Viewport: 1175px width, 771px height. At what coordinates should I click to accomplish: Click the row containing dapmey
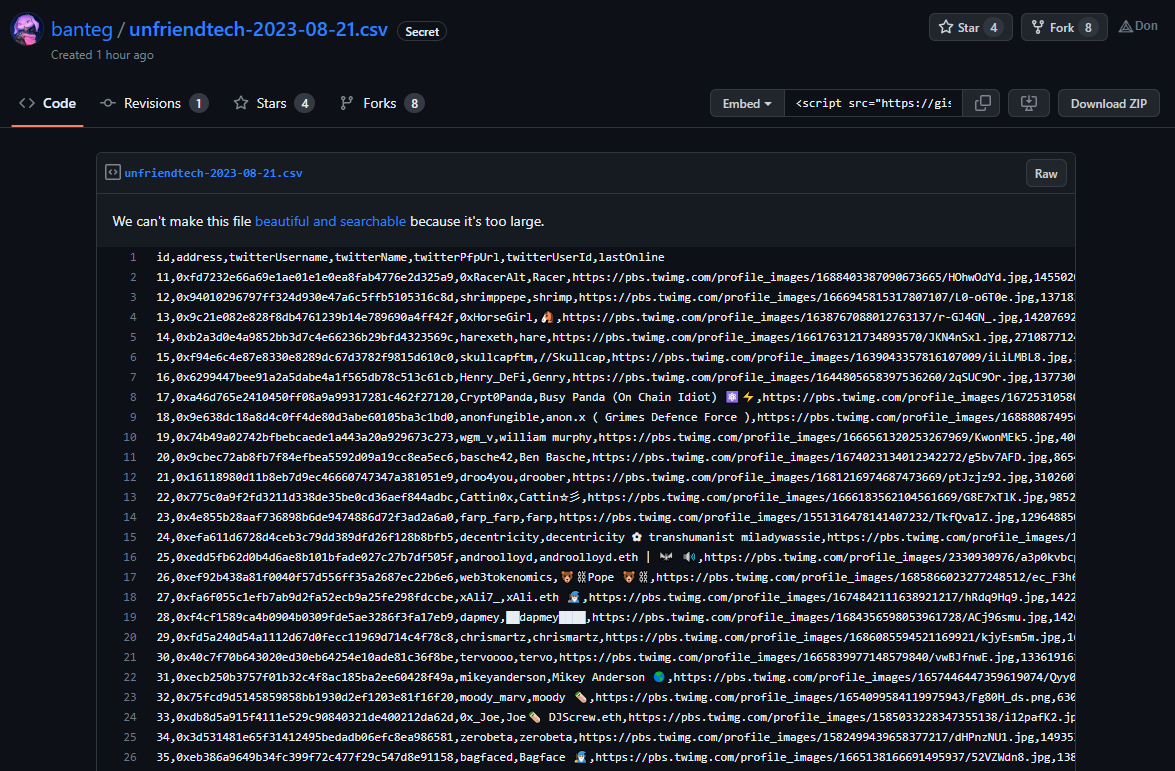[x=615, y=617]
